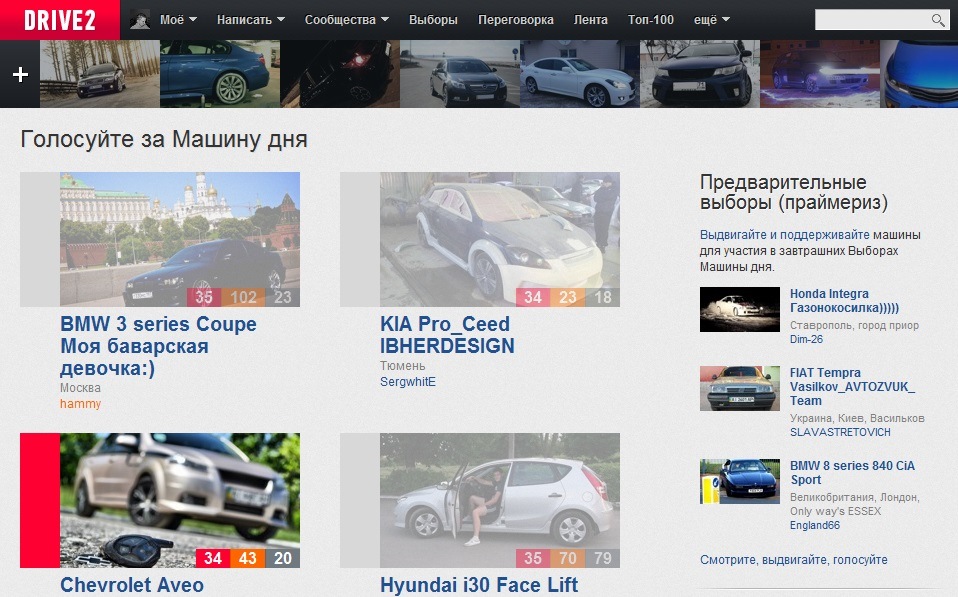The height and width of the screenshot is (597, 958).
Task: Click the Выдвигайте и поддерживайте link
Action: [784, 235]
